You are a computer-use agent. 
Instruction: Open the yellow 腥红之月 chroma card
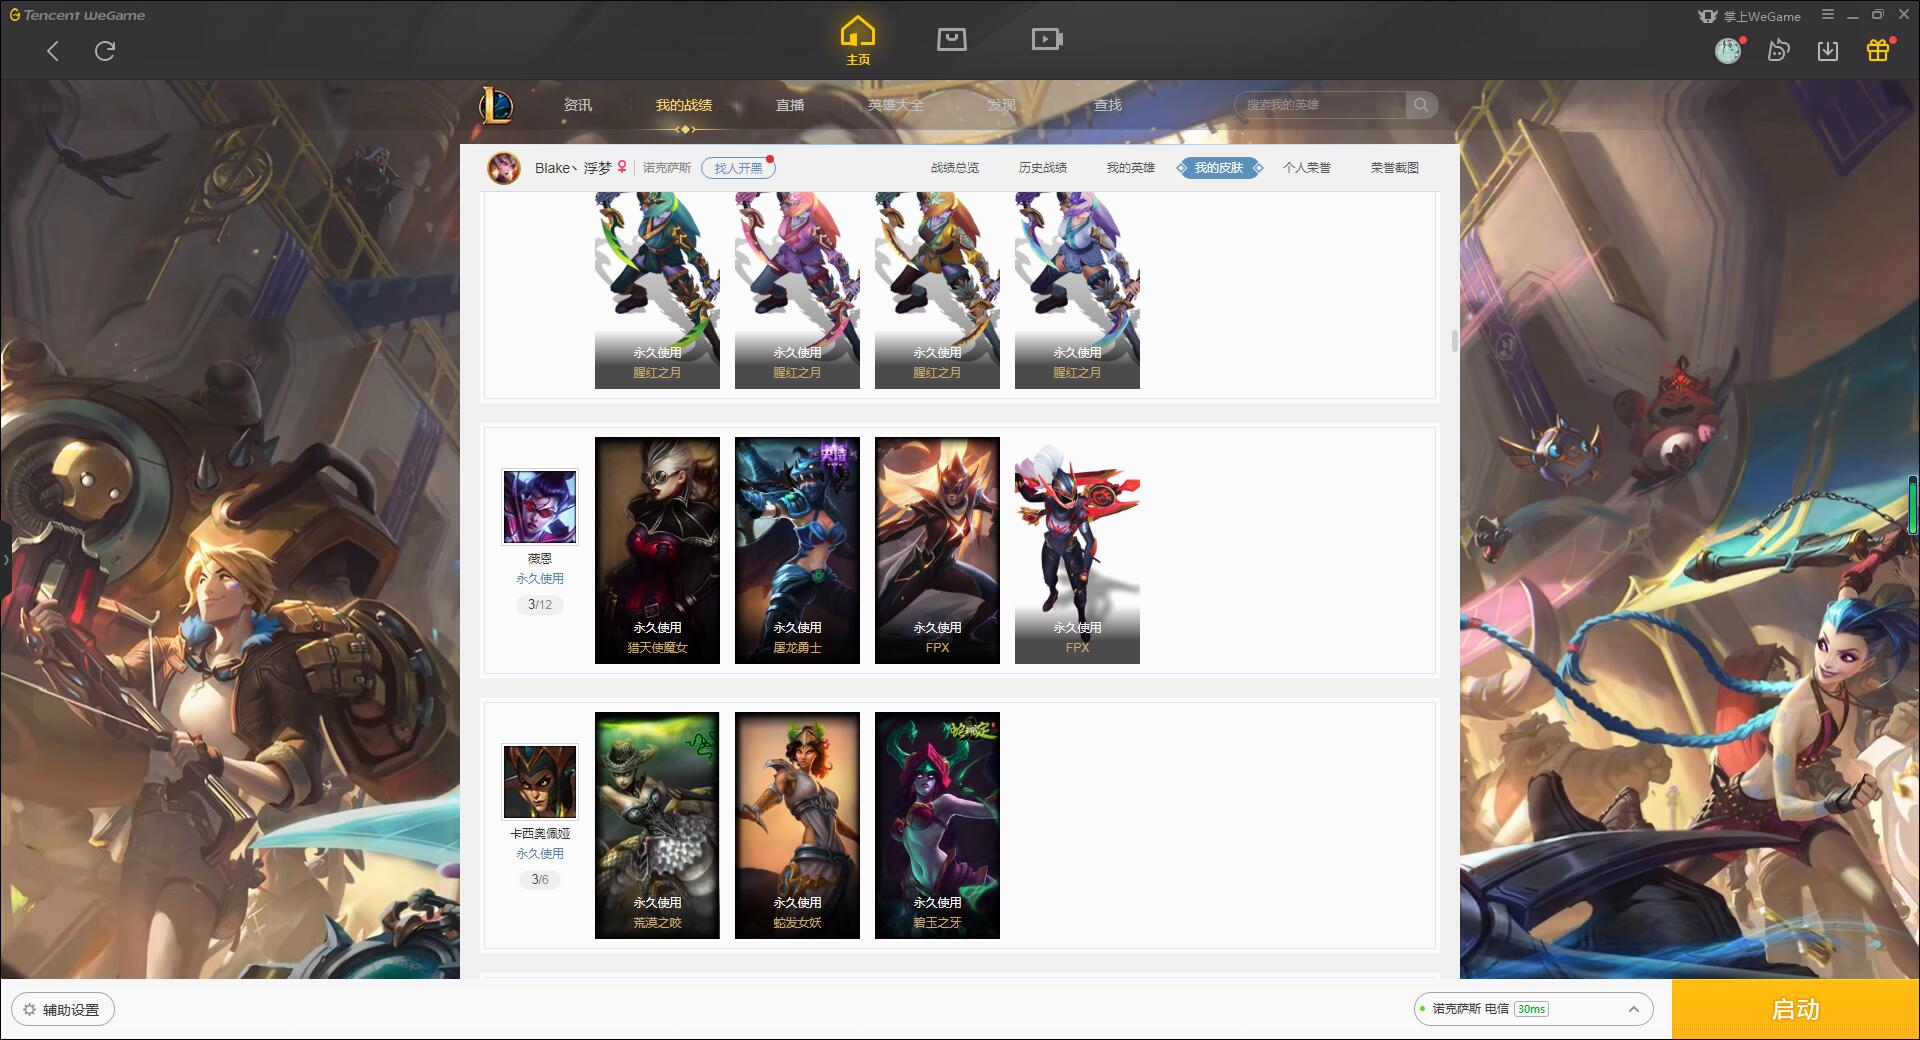pos(937,290)
